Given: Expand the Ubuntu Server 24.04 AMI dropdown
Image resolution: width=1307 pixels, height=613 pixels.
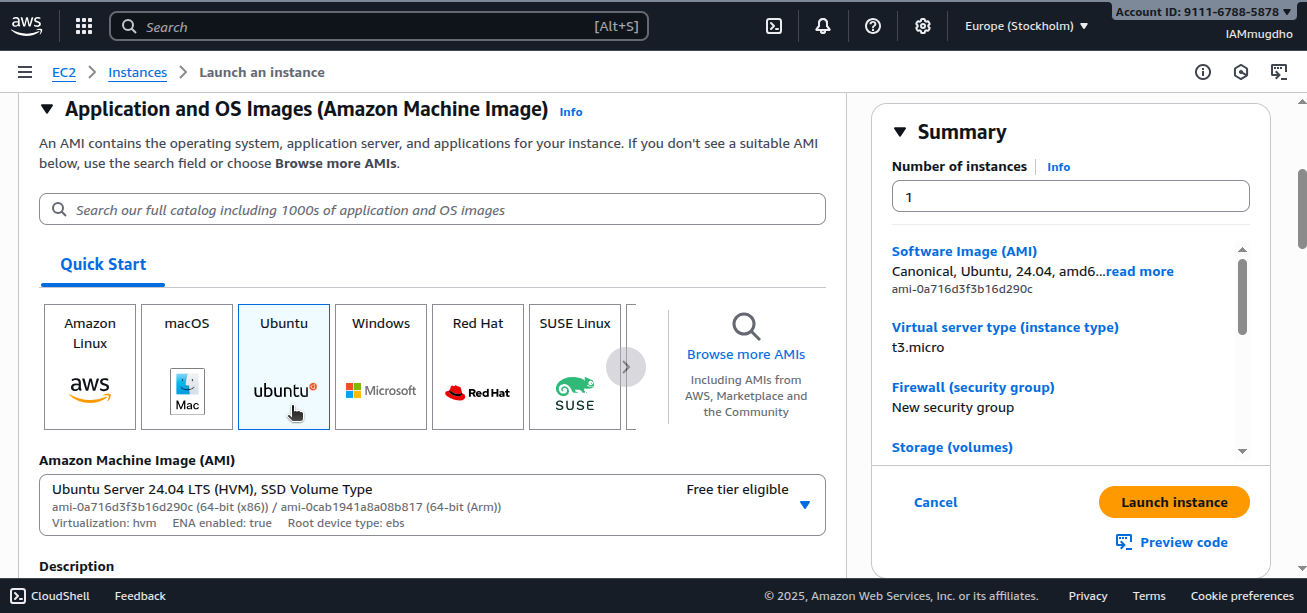Looking at the screenshot, I should coord(805,505).
